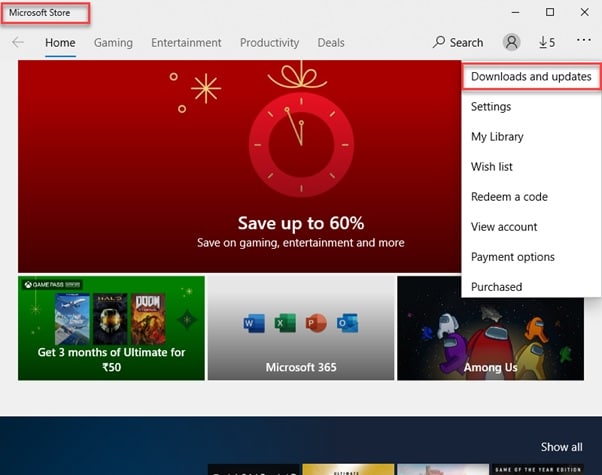Click the PowerPoint icon in Microsoft 365 tile
602x475 pixels.
point(316,323)
